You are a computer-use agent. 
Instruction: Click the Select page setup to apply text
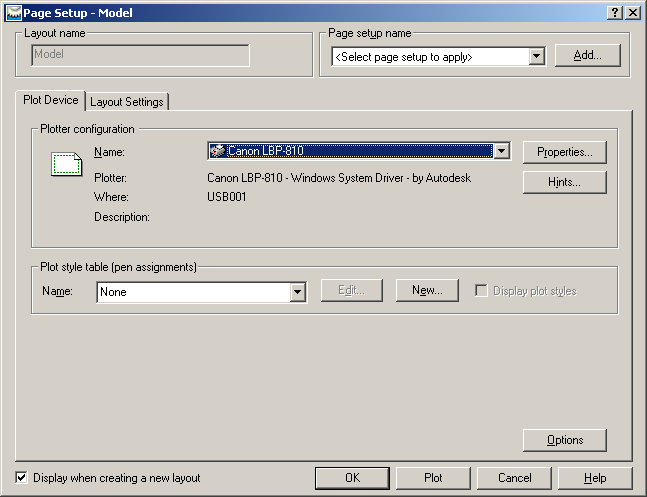pos(404,57)
